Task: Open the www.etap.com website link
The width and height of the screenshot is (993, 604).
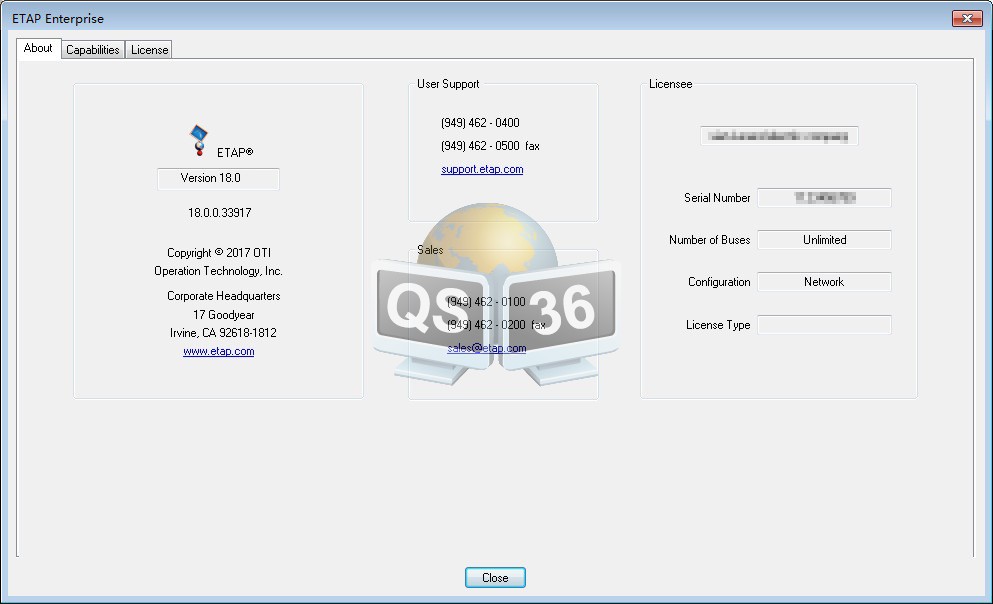Action: pyautogui.click(x=218, y=351)
